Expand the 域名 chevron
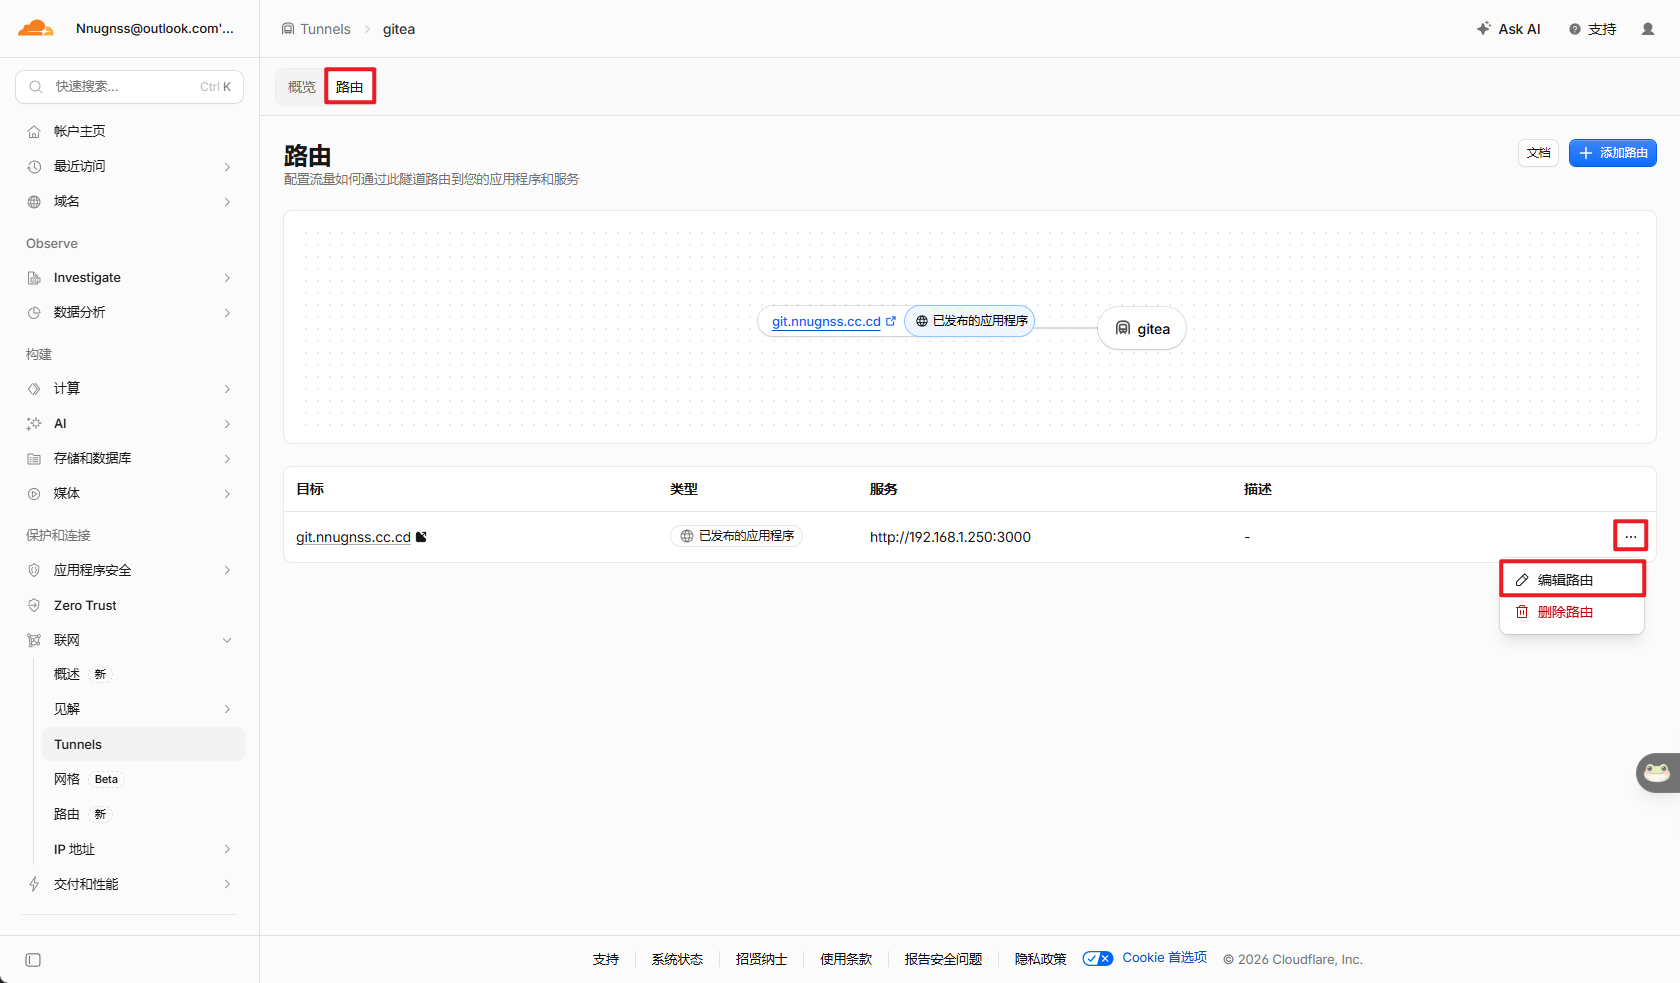The width and height of the screenshot is (1680, 983). coord(227,202)
